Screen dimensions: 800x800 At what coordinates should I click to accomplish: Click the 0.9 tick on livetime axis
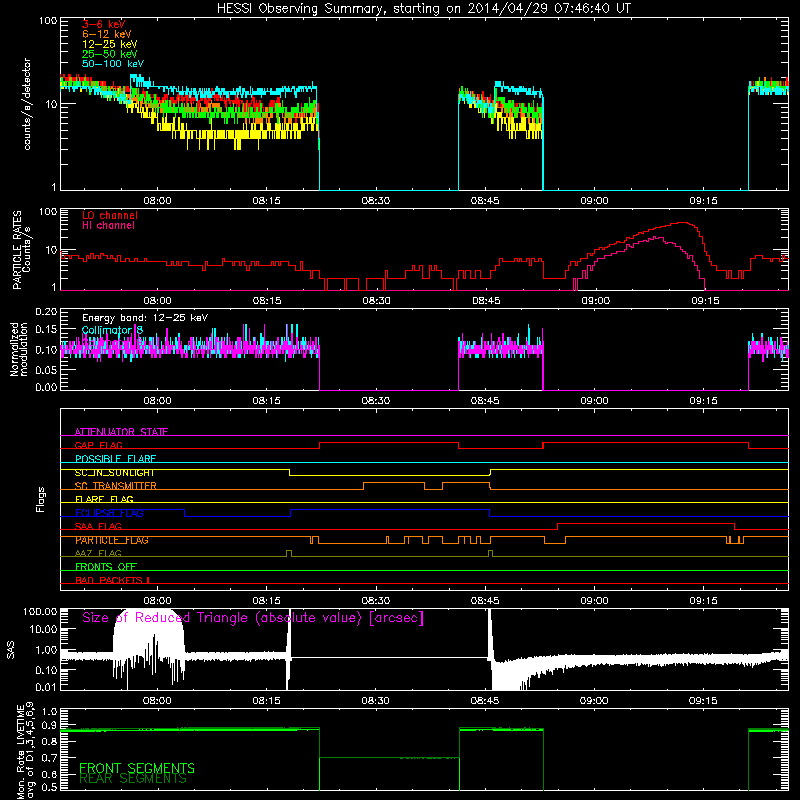tap(49, 725)
